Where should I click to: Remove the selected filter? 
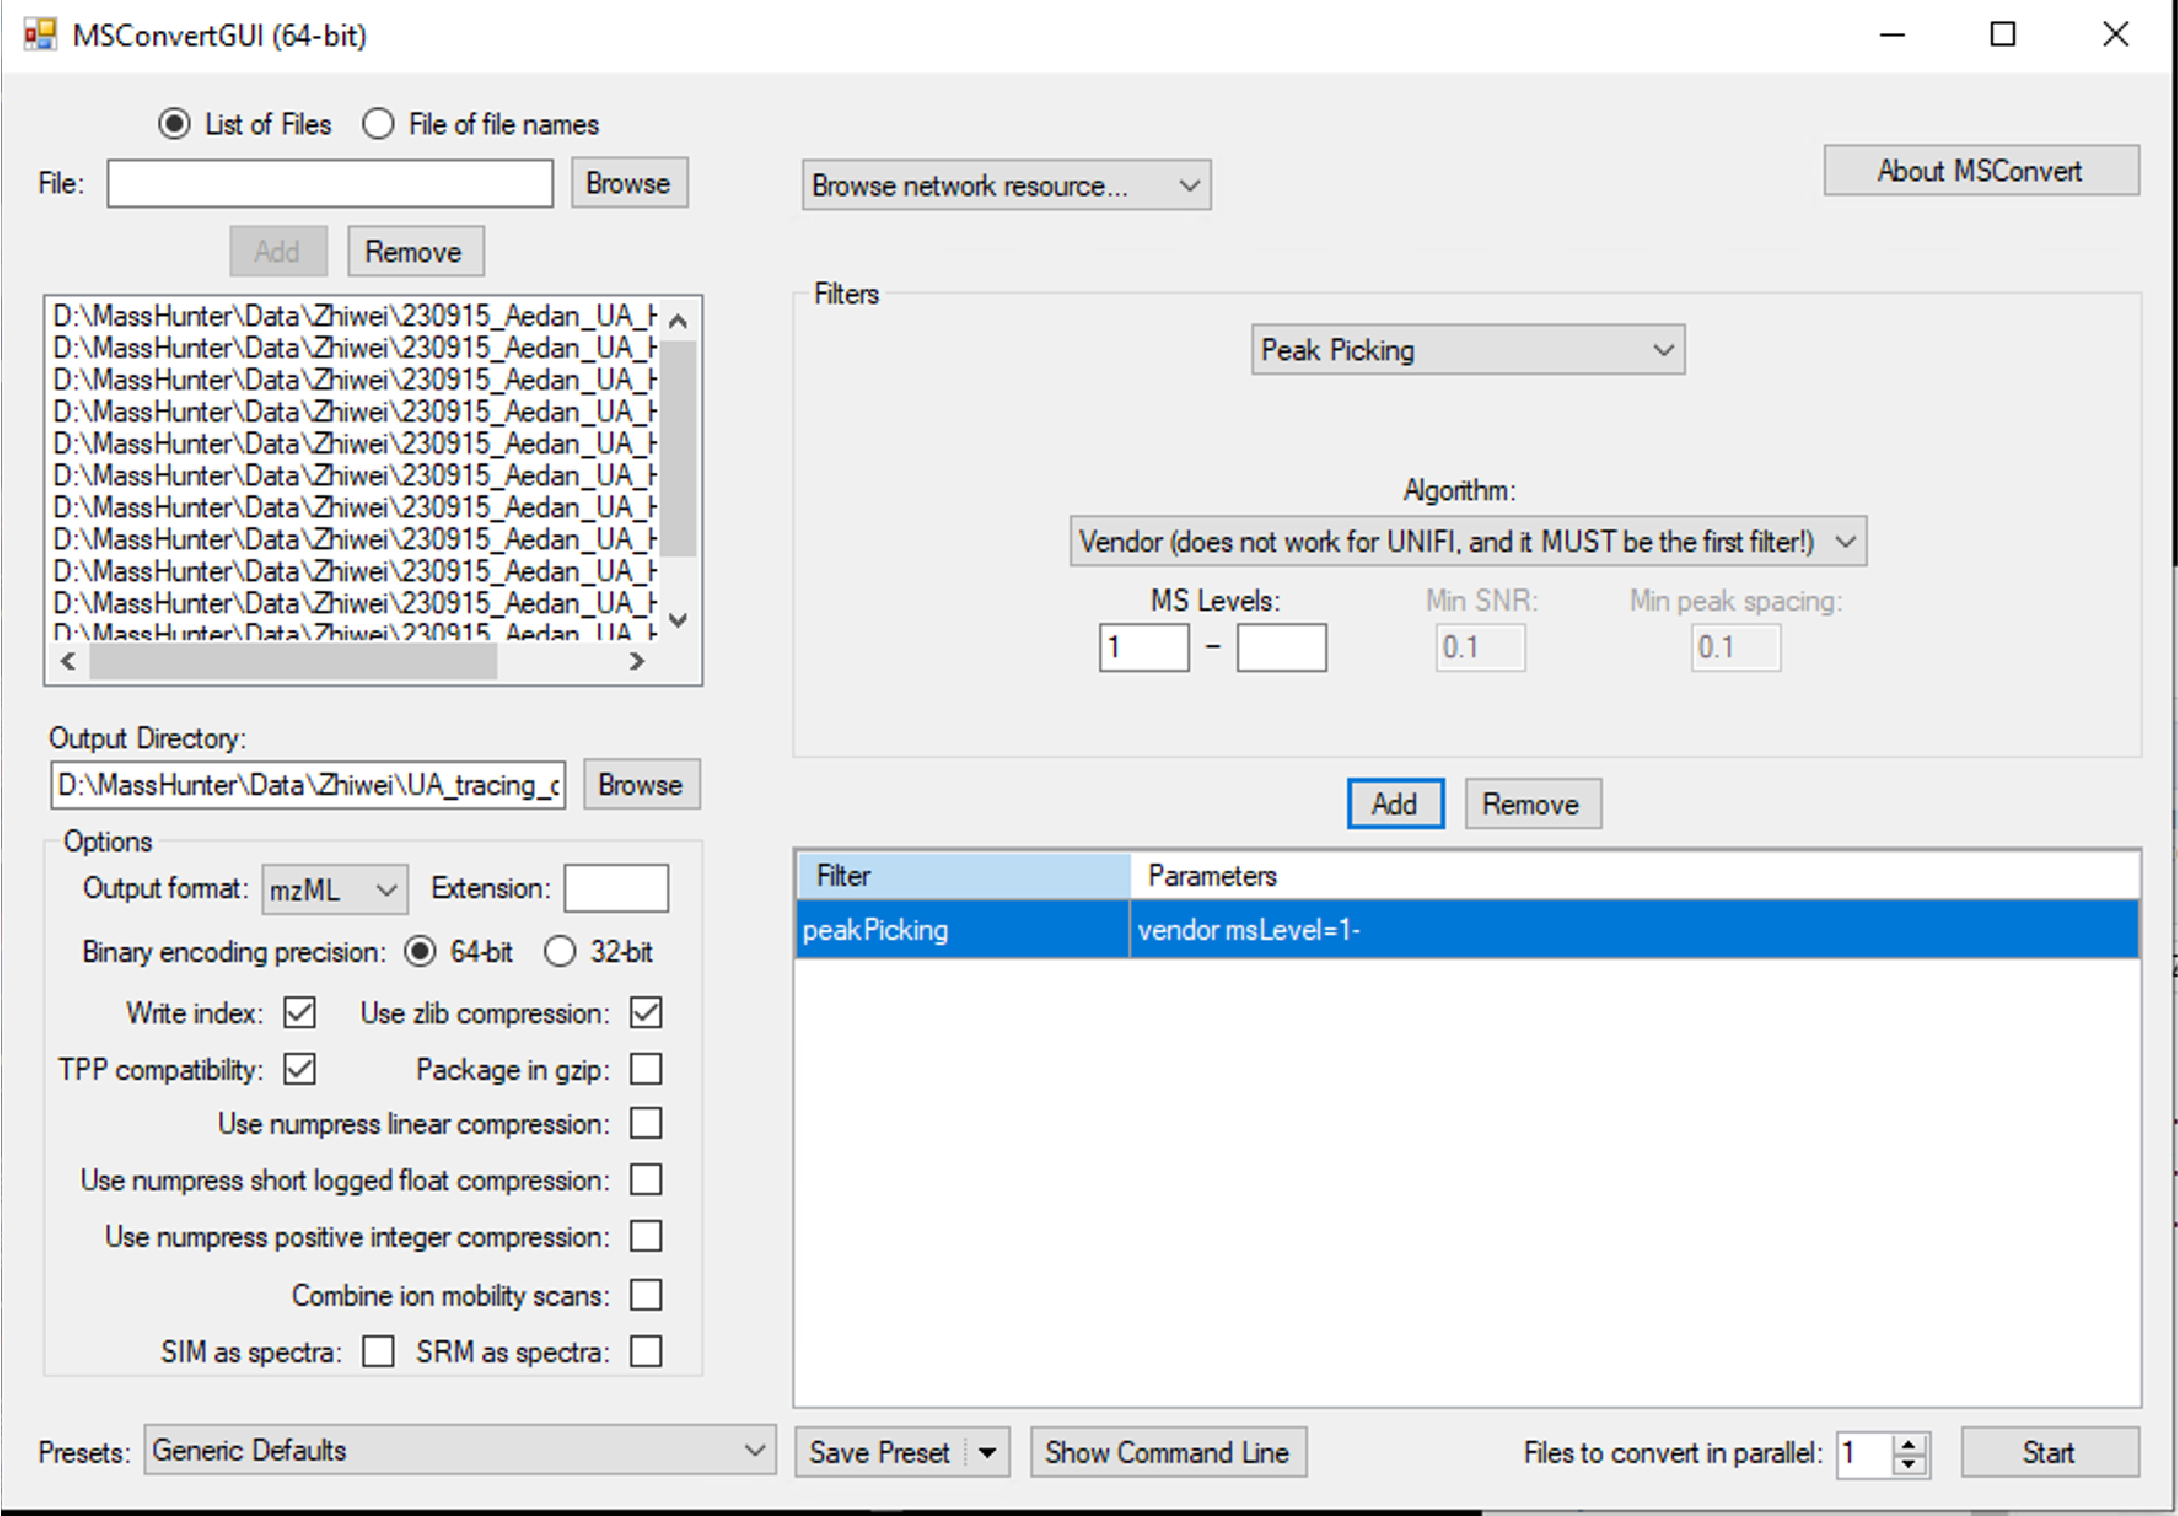pyautogui.click(x=1532, y=804)
